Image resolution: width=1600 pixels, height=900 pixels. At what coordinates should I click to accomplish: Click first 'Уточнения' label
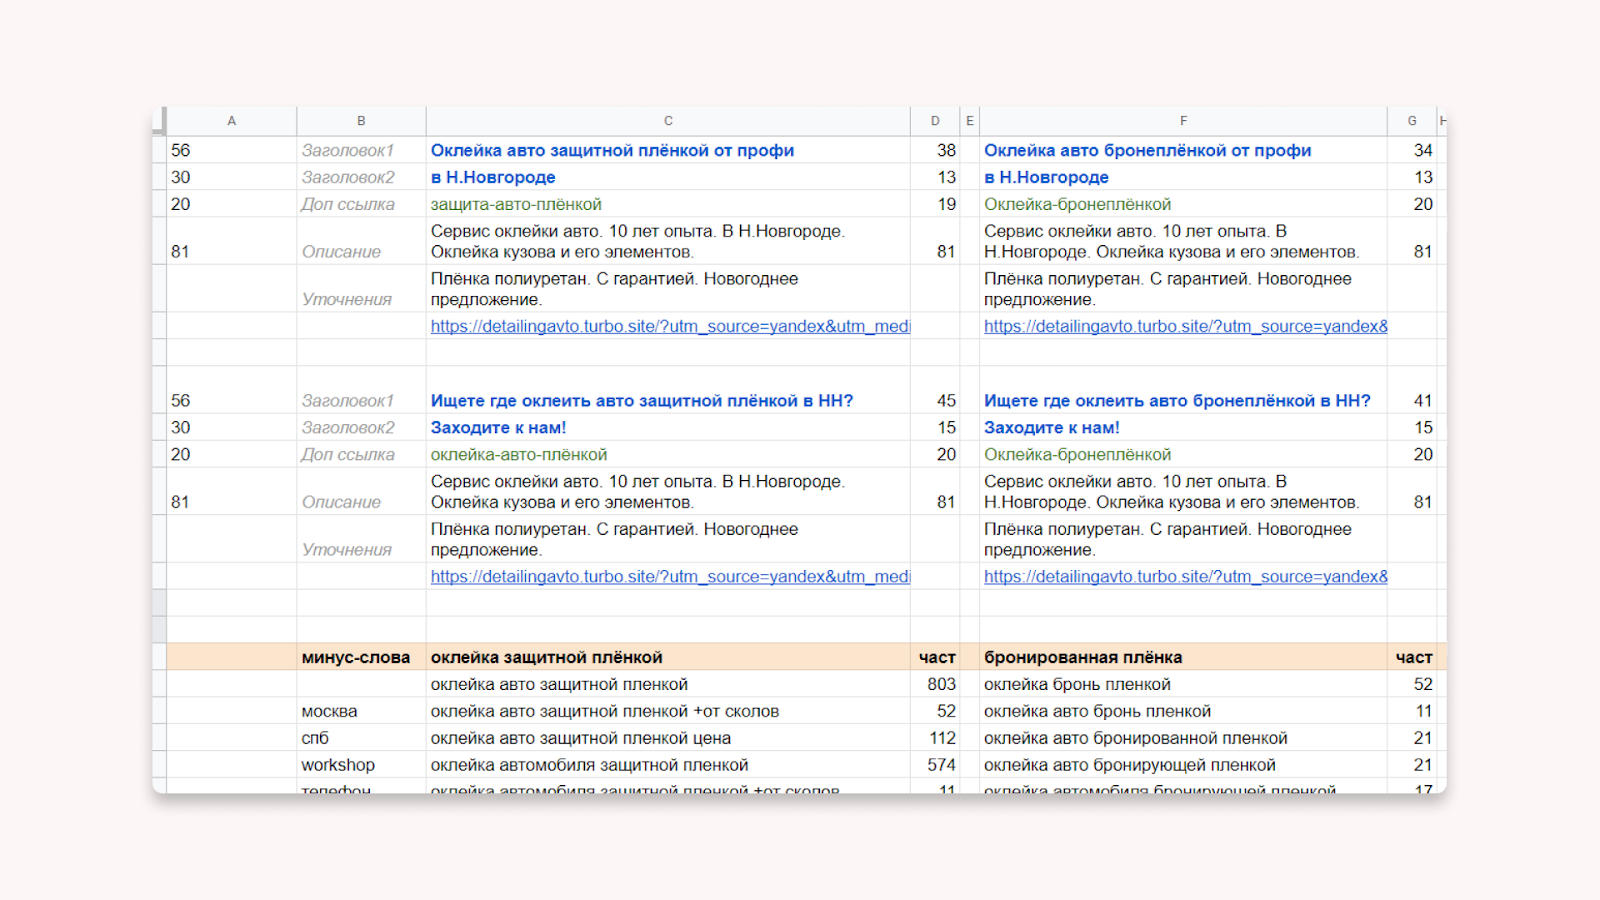(x=347, y=299)
